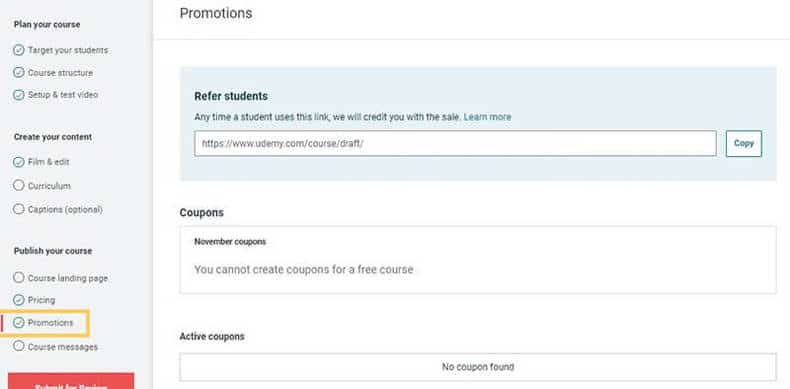Open the Curriculum section
The image size is (790, 389).
click(x=49, y=186)
